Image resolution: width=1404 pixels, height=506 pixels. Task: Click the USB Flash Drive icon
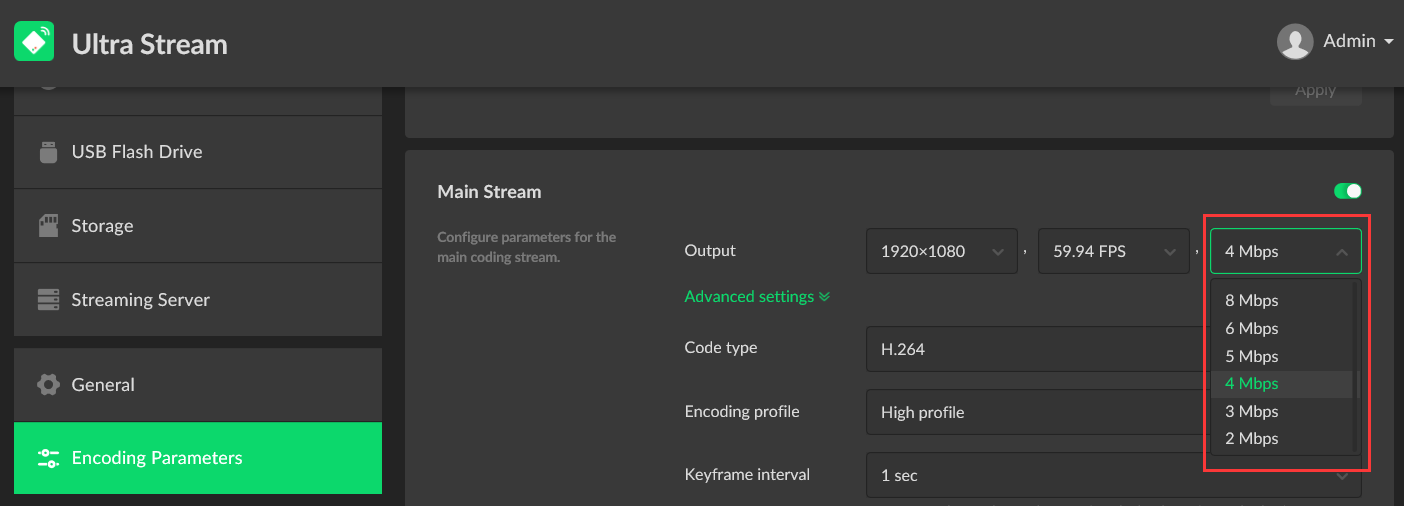coord(48,152)
